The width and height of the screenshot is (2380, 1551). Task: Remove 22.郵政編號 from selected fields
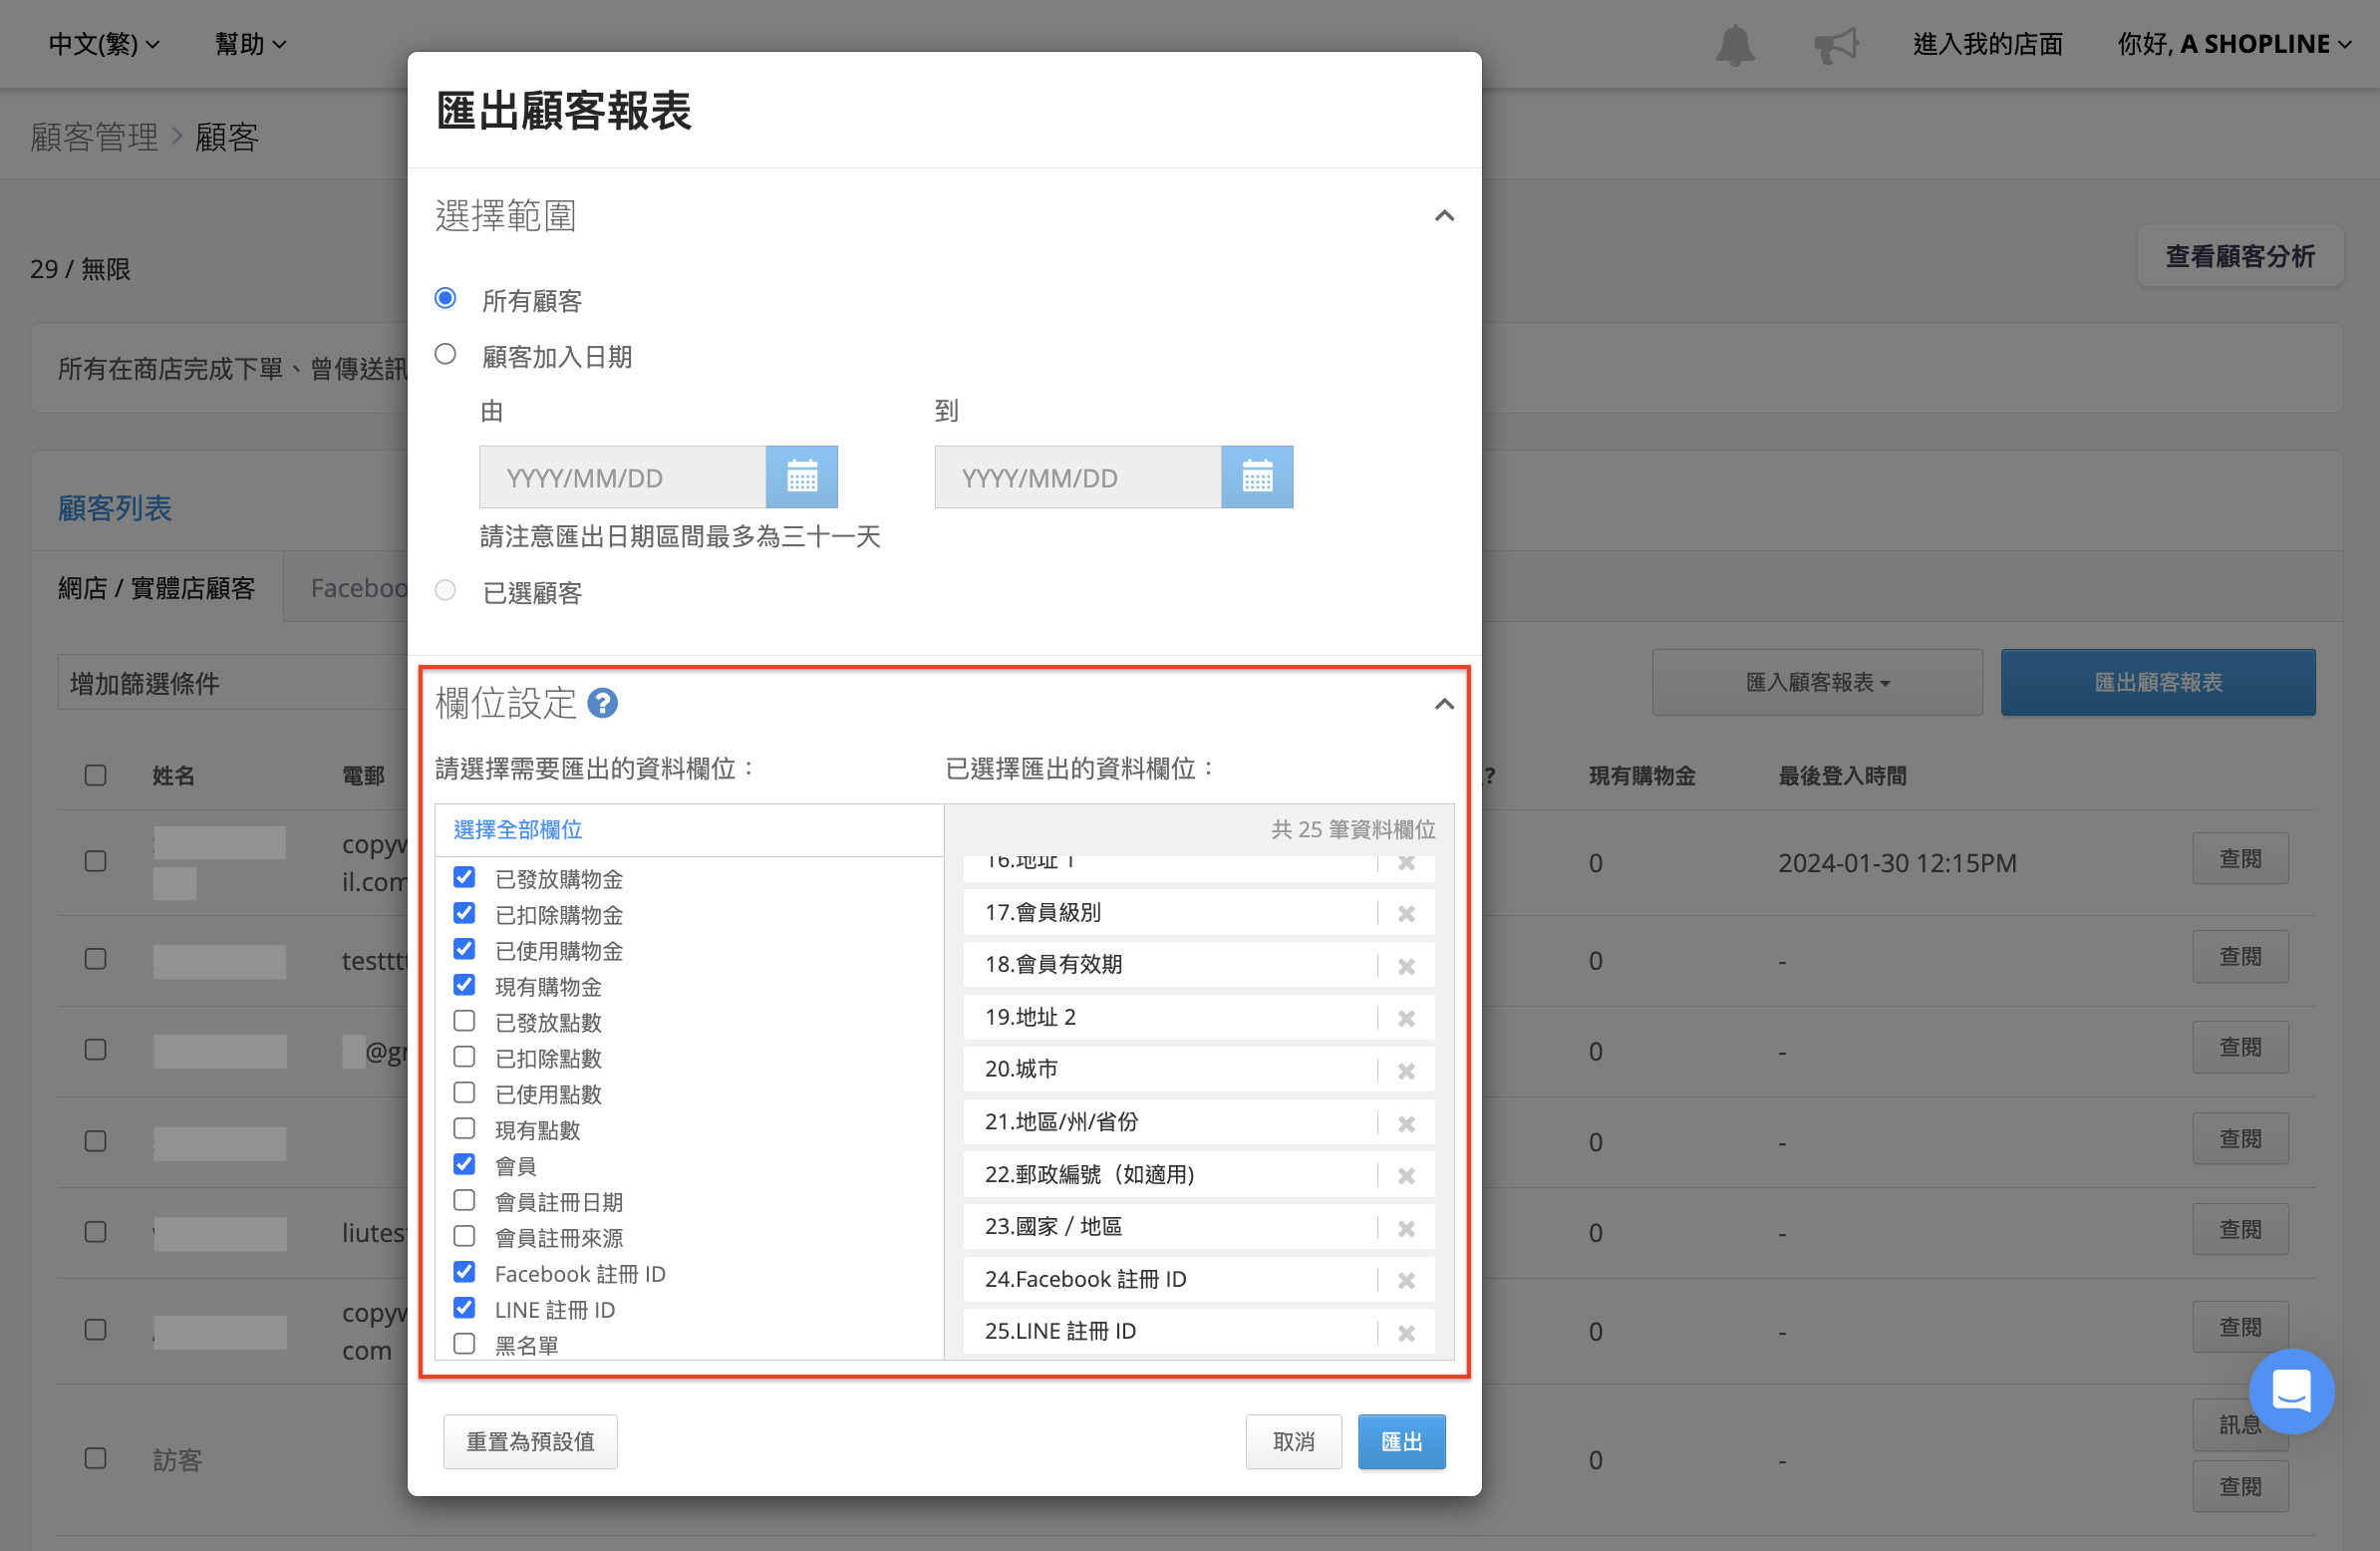1406,1175
